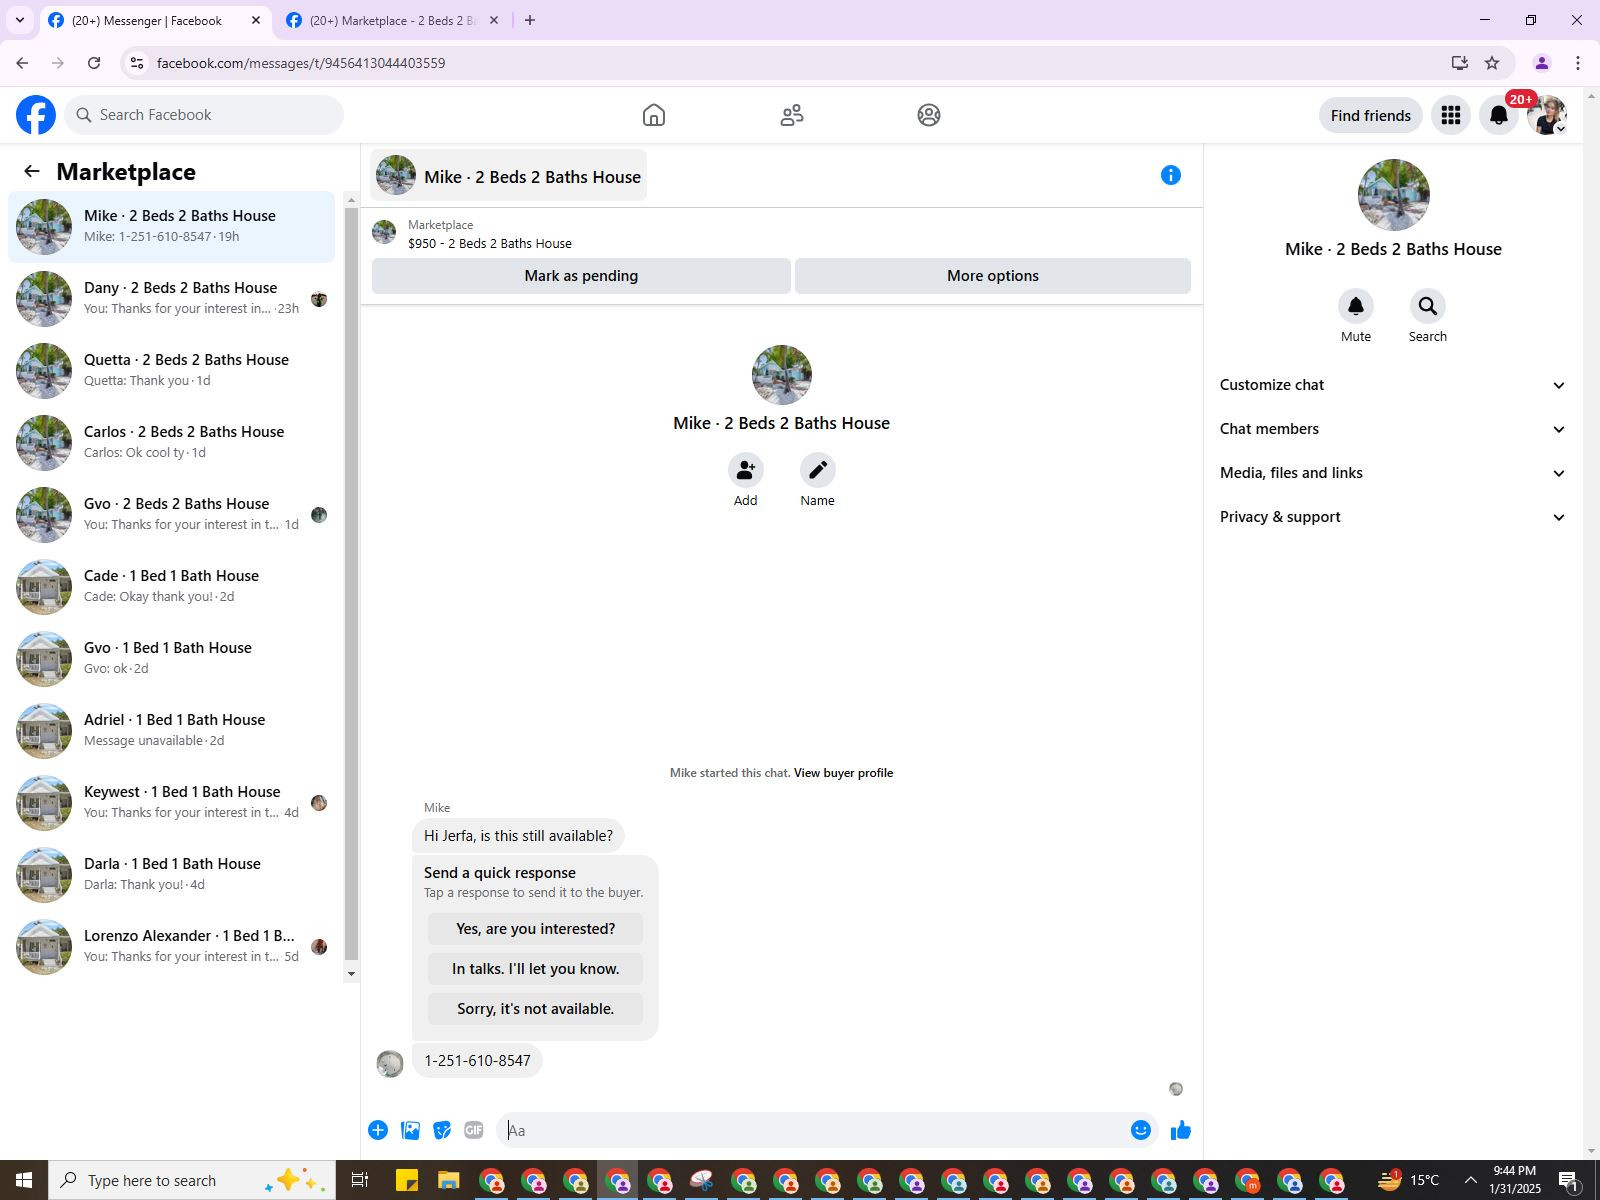Open File Explorer from taskbar
Image resolution: width=1600 pixels, height=1200 pixels.
(448, 1181)
